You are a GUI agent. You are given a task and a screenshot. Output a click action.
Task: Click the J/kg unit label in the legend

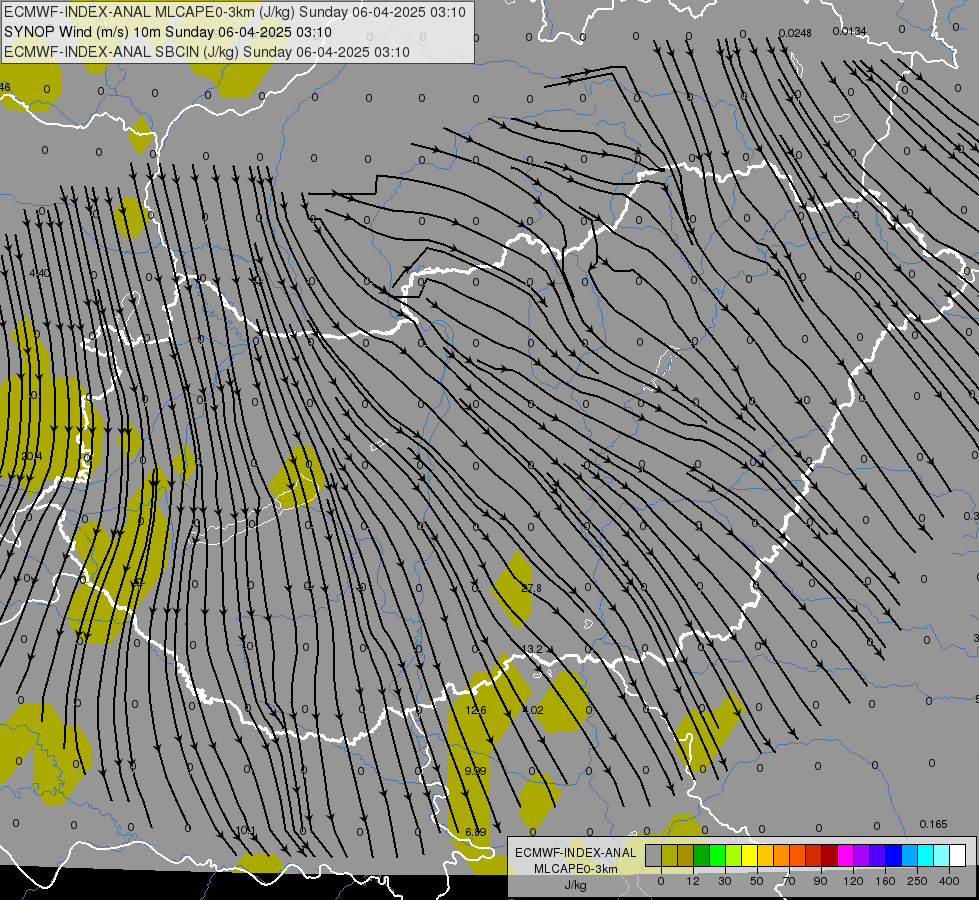576,885
